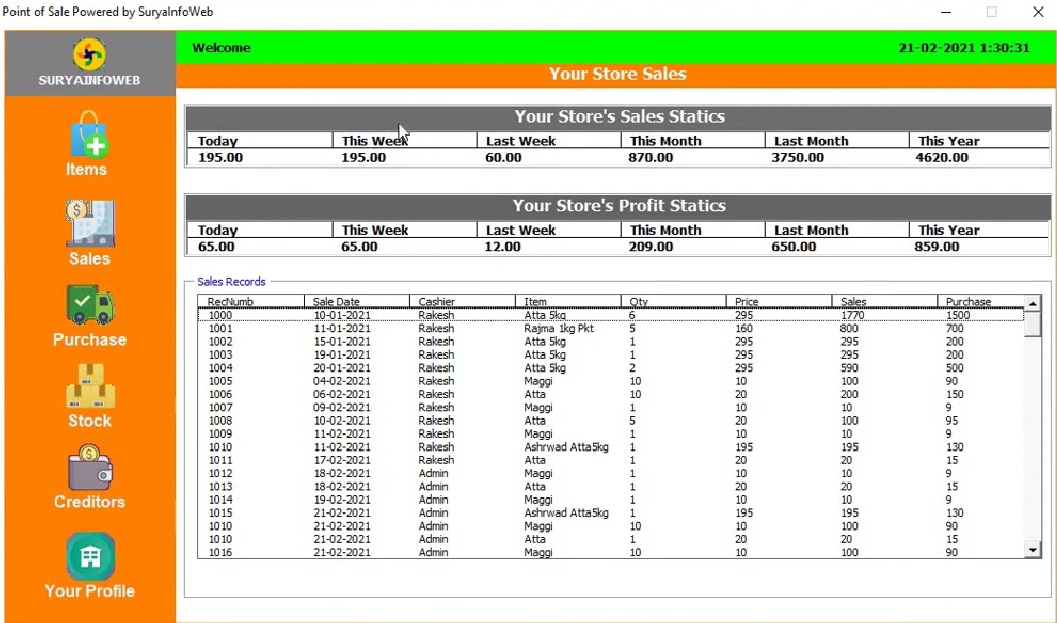Click the scrollbar up arrow
This screenshot has width=1057, height=623.
pos(1032,301)
